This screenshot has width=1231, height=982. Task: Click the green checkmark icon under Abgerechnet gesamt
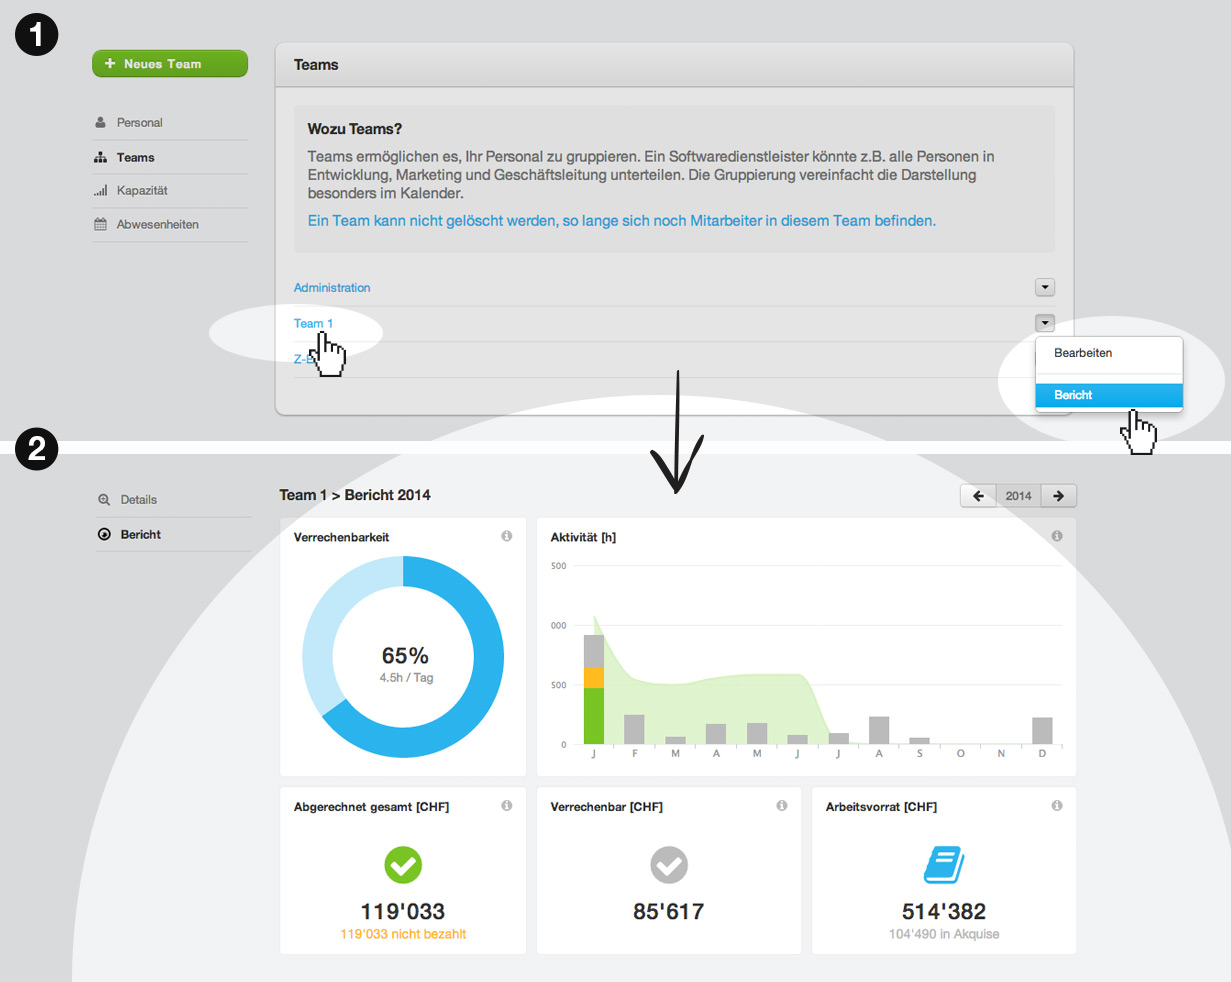pos(403,865)
